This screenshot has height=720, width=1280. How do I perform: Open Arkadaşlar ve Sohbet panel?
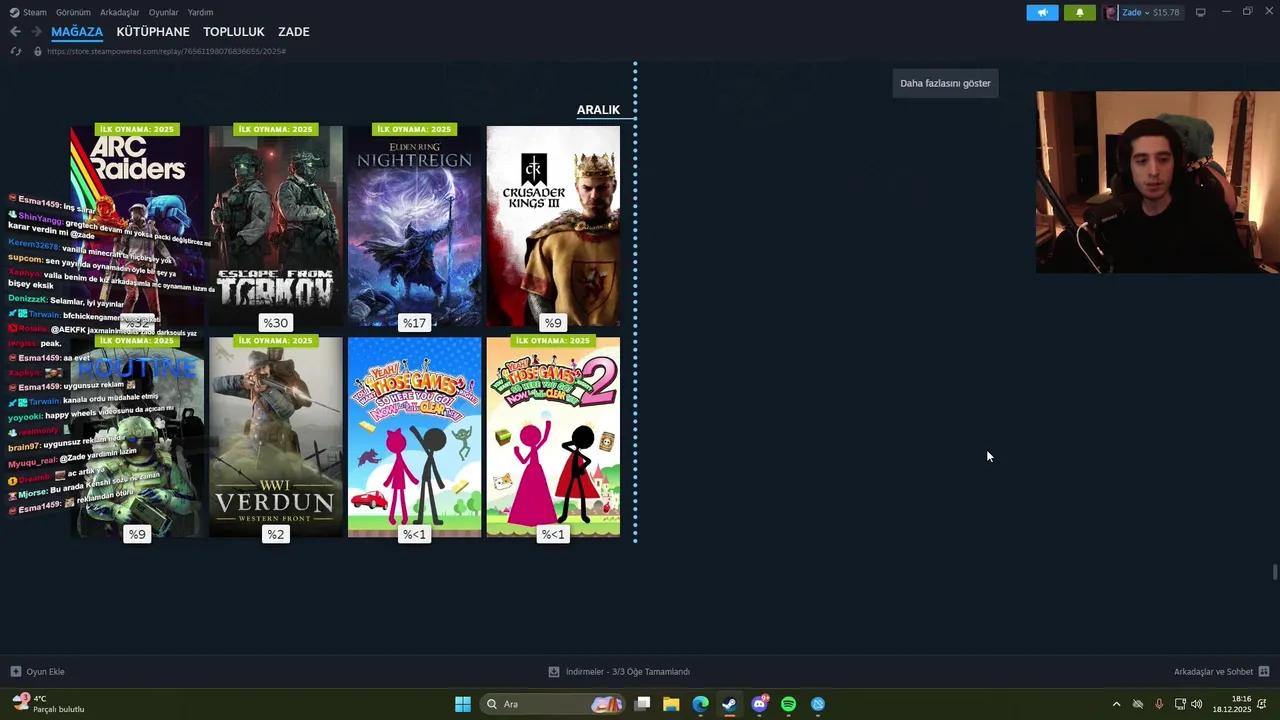(1221, 672)
